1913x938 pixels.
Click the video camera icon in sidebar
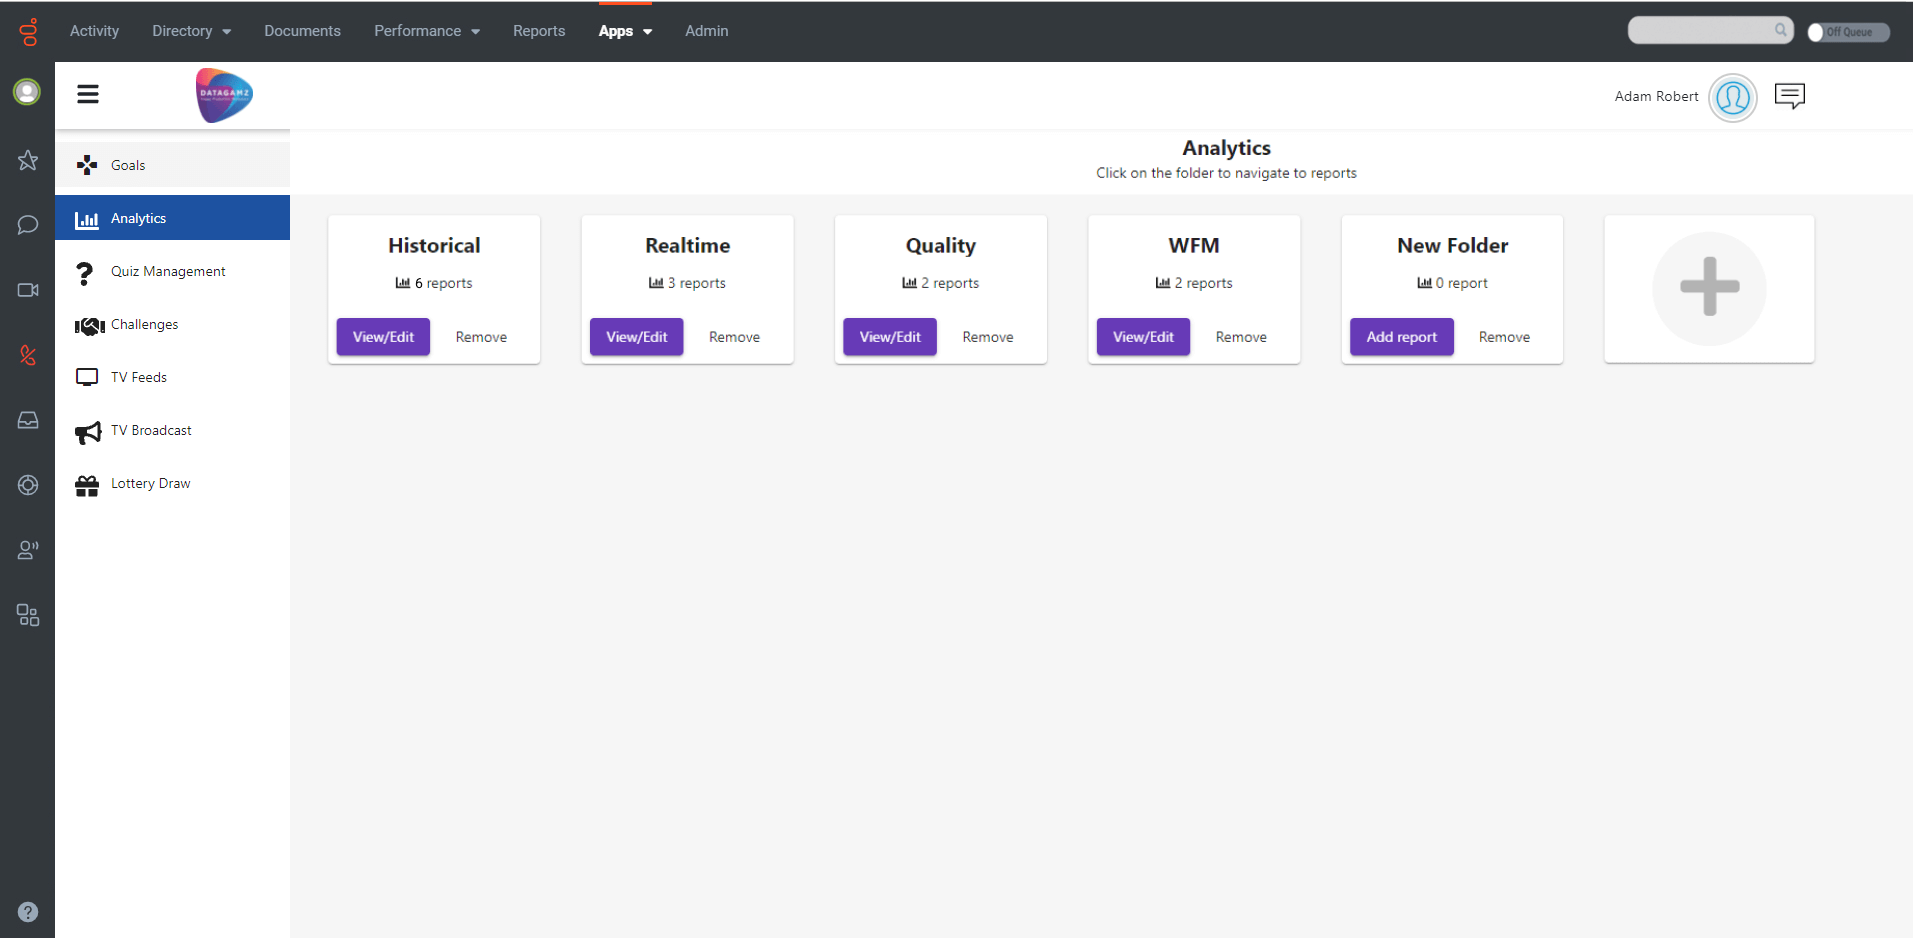[x=28, y=290]
